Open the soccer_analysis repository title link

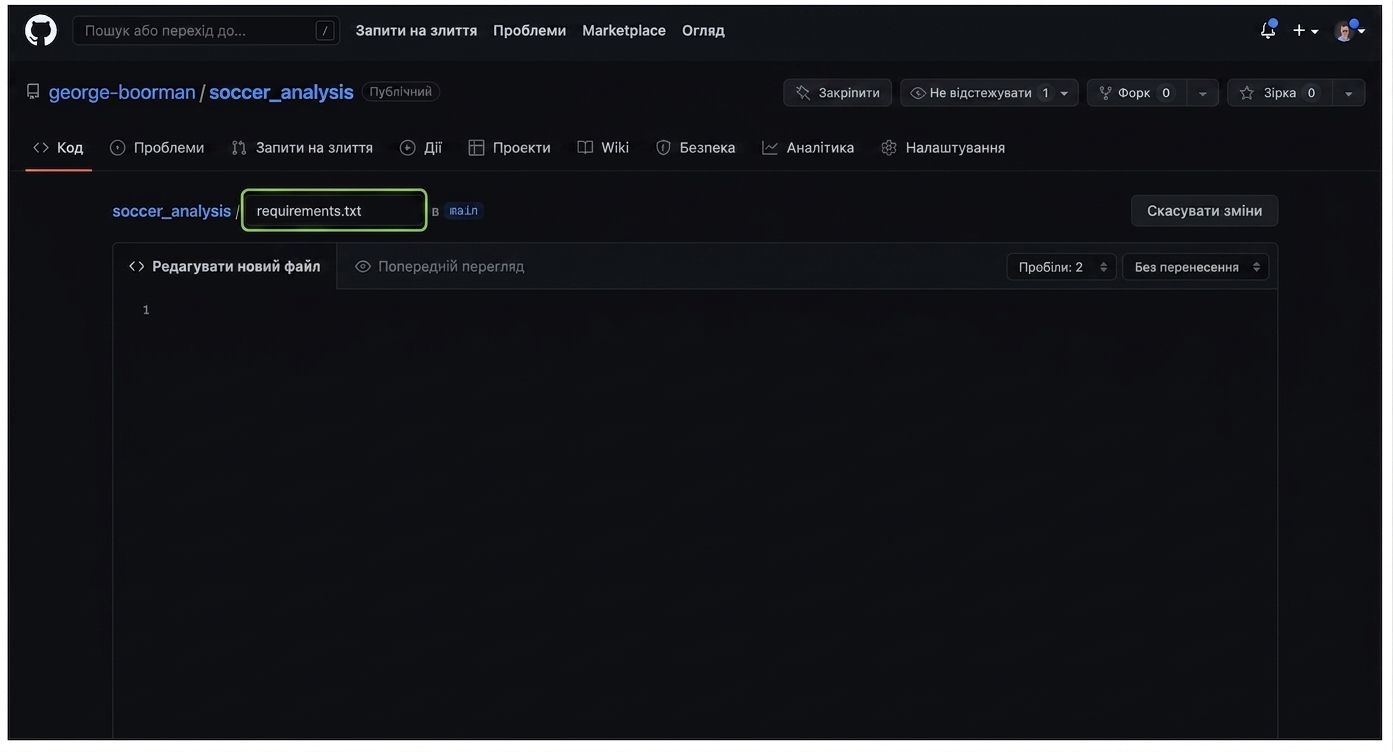[x=281, y=92]
